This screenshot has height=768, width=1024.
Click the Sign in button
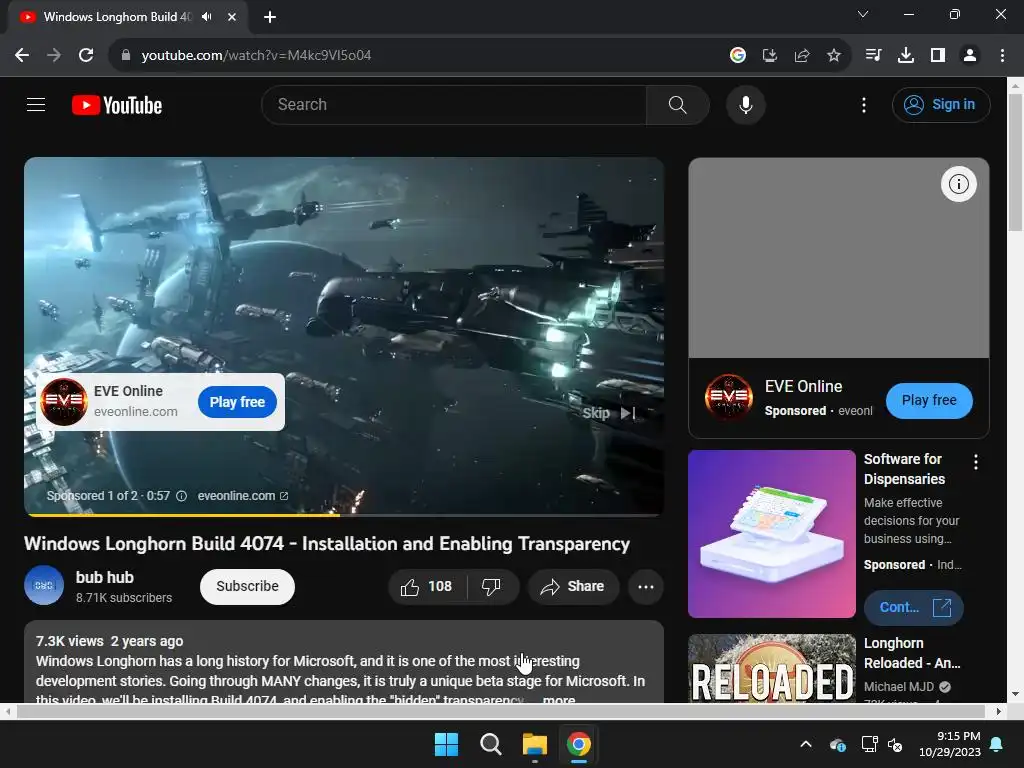(x=940, y=104)
